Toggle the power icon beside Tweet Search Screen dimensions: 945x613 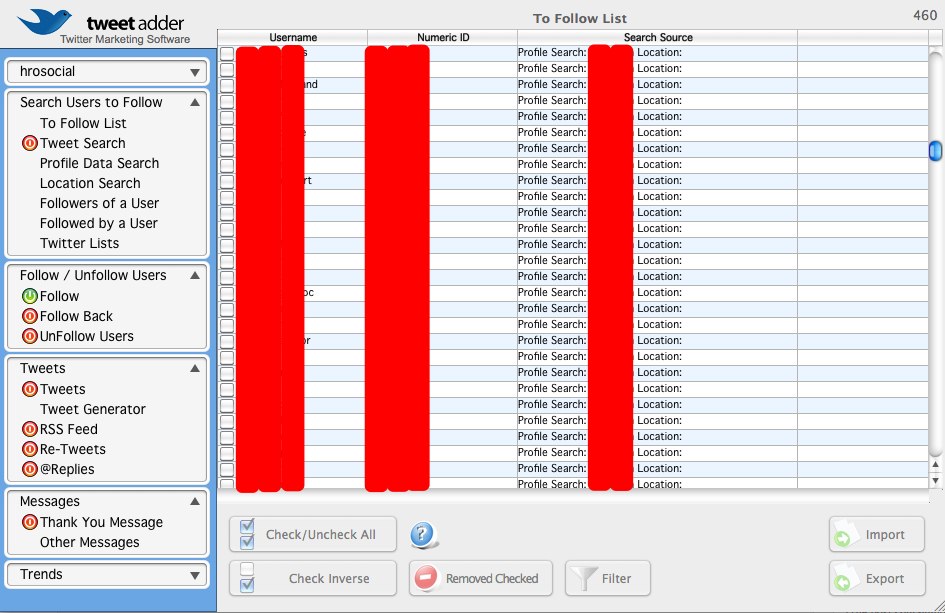(x=30, y=143)
